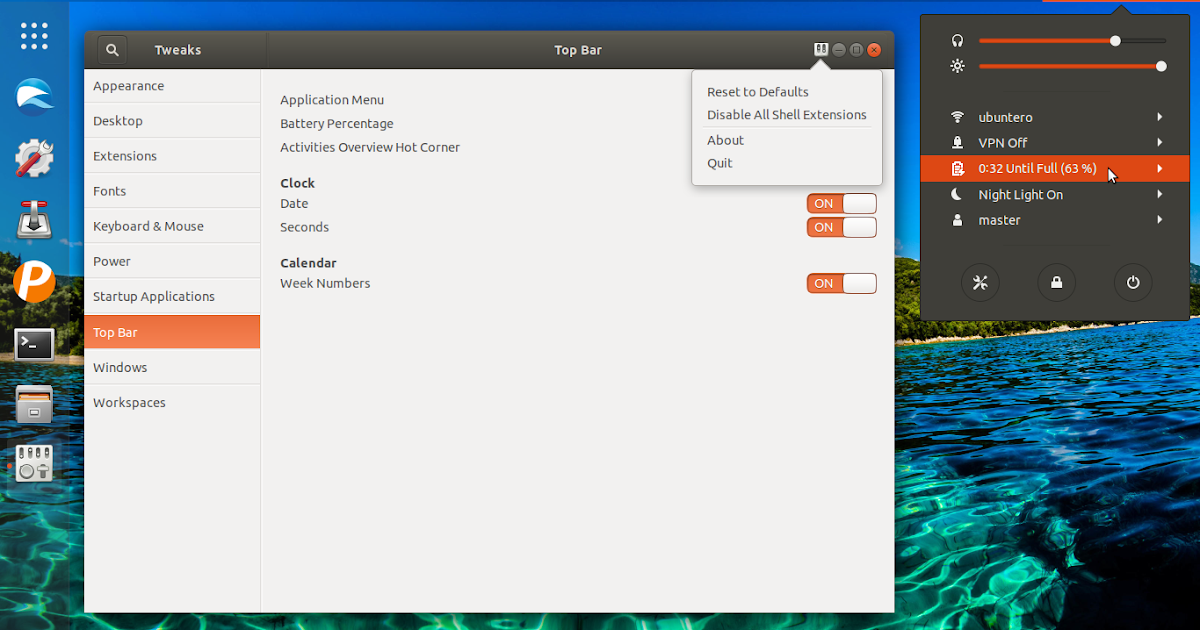Open the orange P application in dock
This screenshot has width=1200, height=630.
34,282
